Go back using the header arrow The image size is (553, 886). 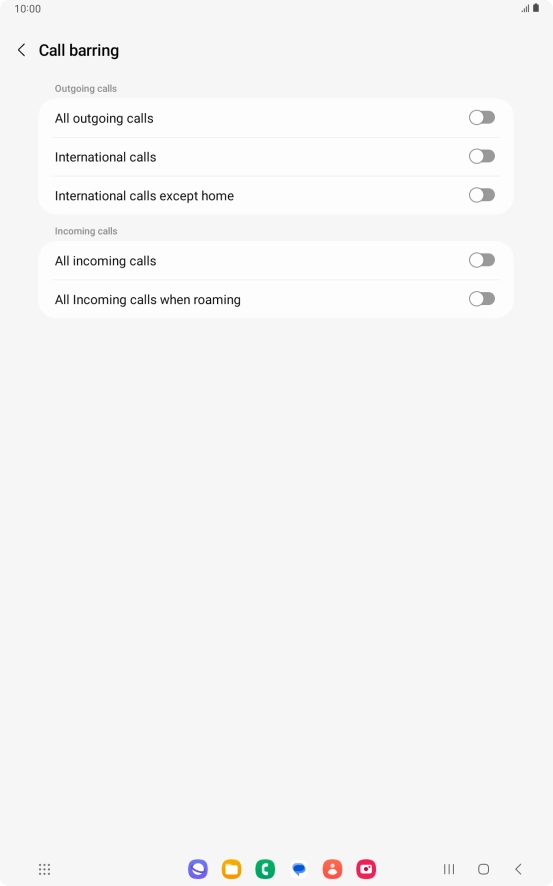click(21, 50)
